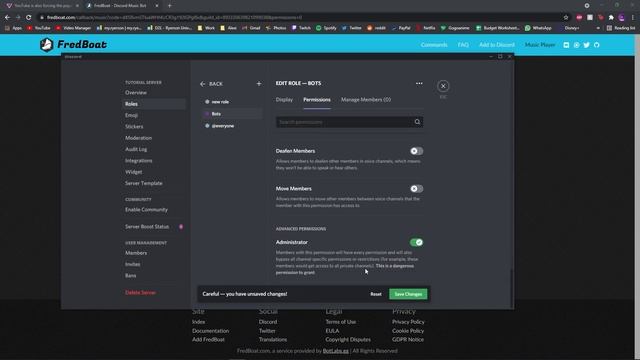Bookmark this page with star icon
The image size is (640, 360).
click(x=566, y=18)
